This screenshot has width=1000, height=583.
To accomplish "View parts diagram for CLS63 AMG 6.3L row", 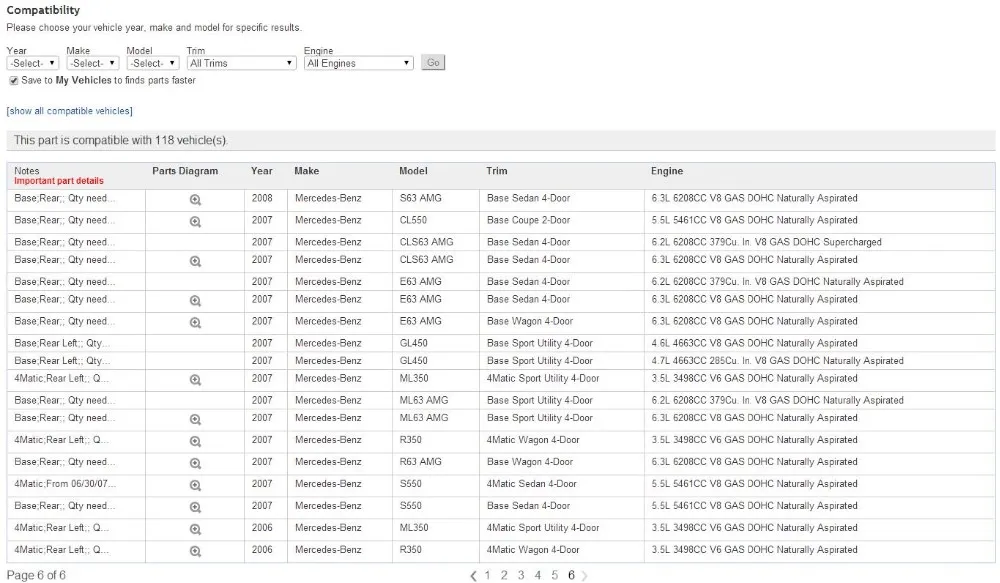I will click(195, 261).
